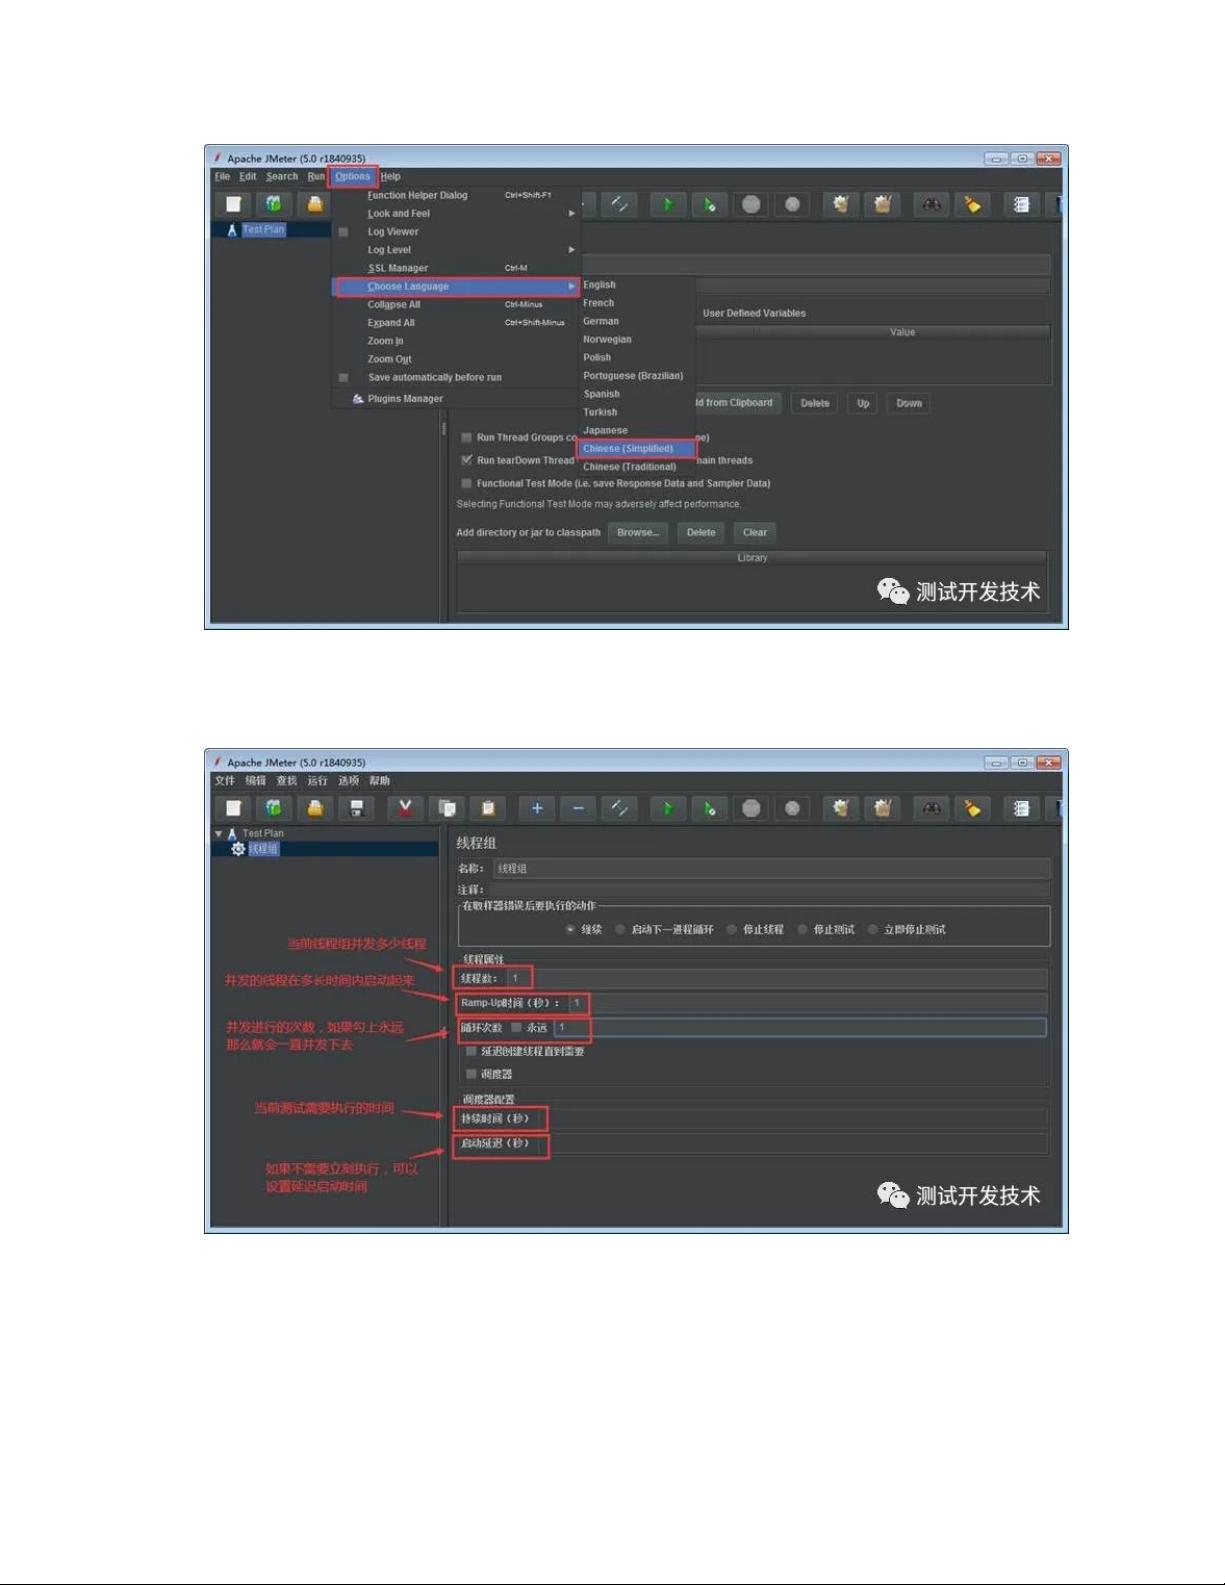Click Start no pauses icon in upper window

(709, 204)
